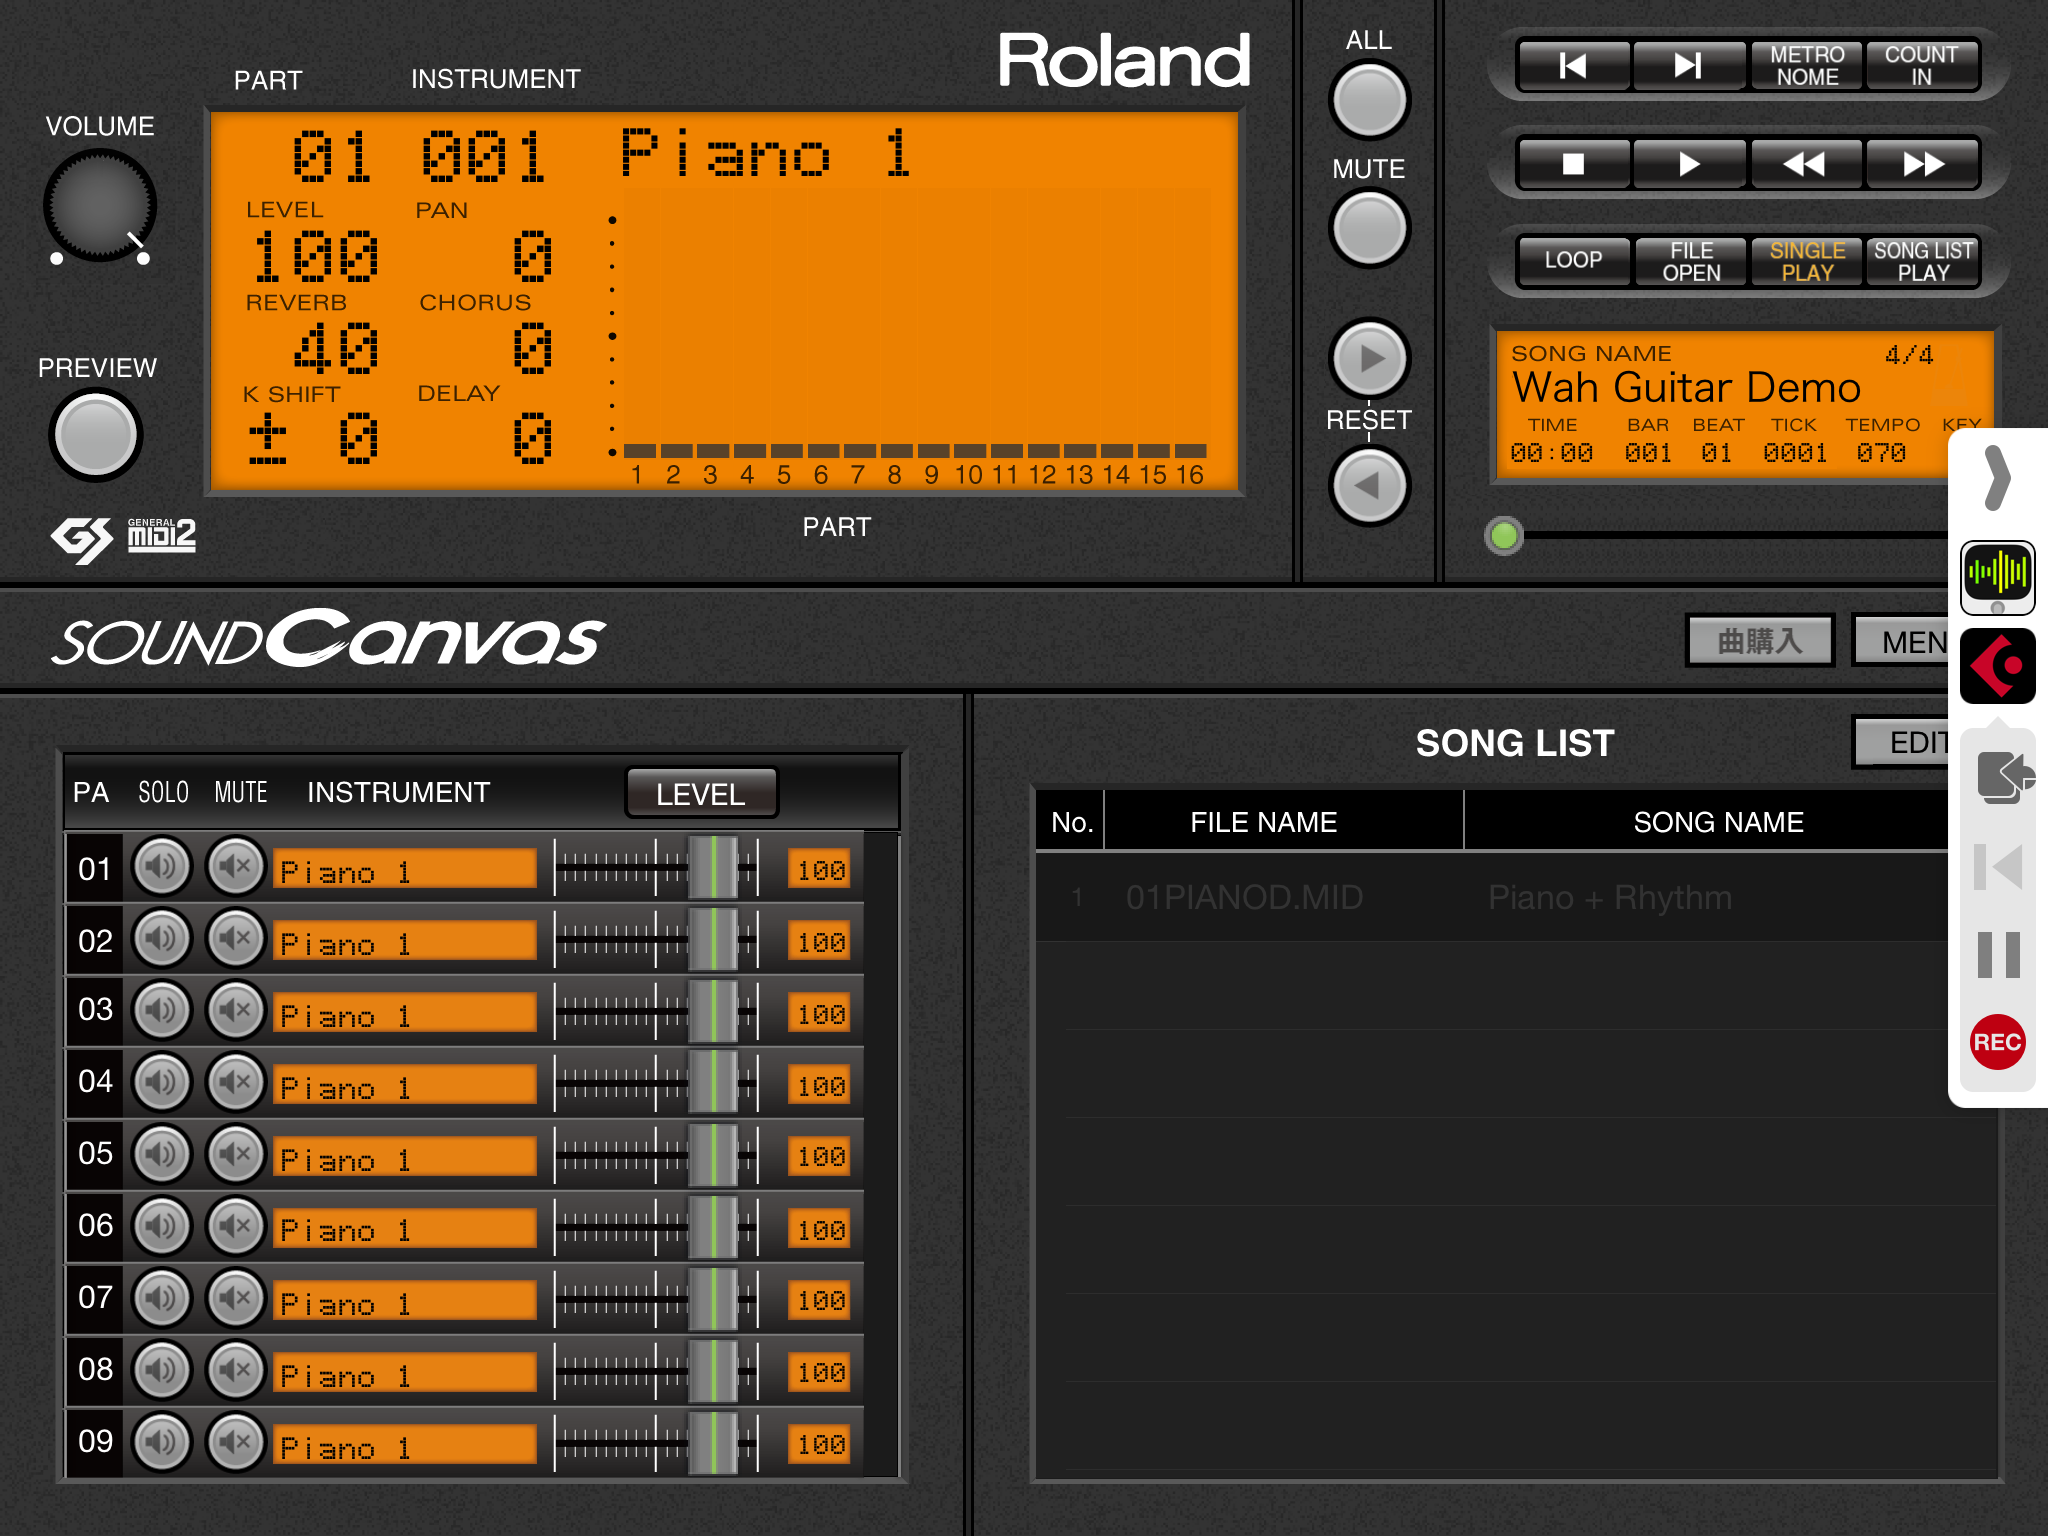Mute part 01
2048x1536 pixels.
pyautogui.click(x=236, y=866)
